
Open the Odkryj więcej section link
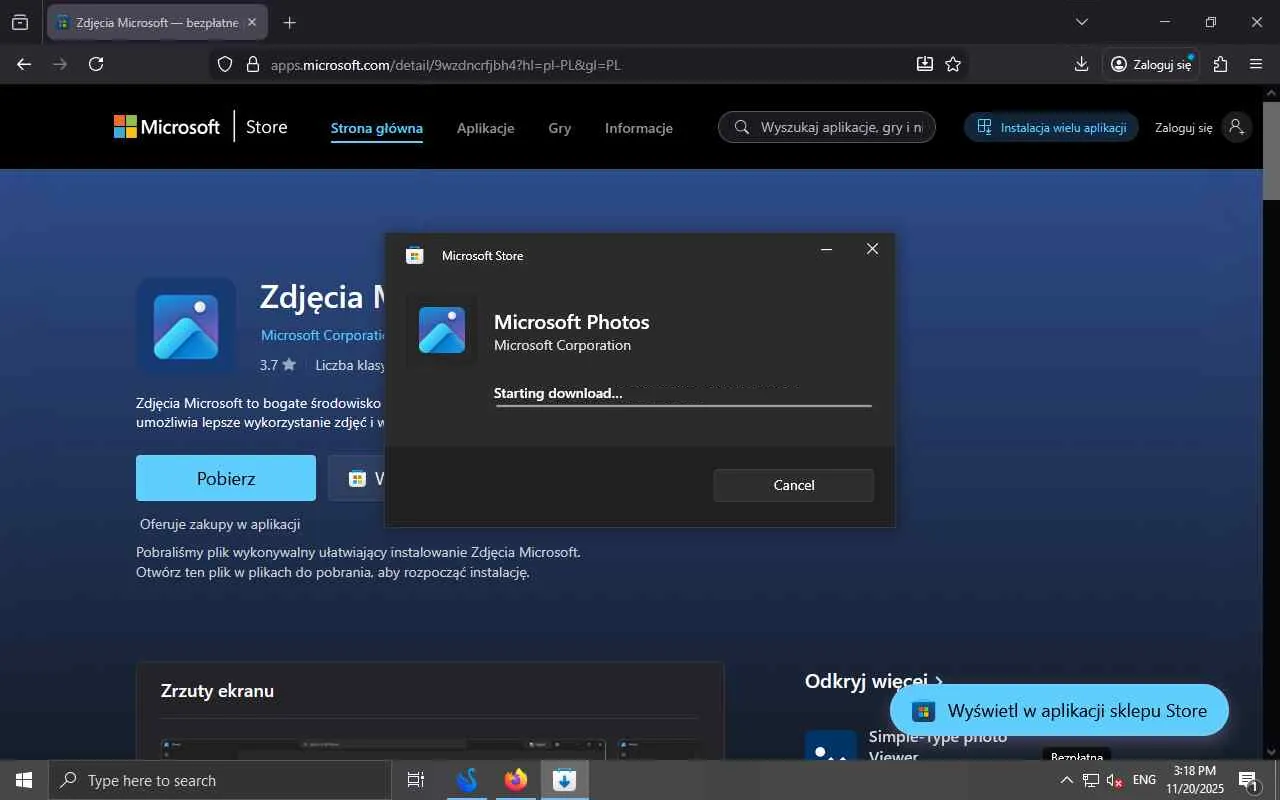click(874, 682)
